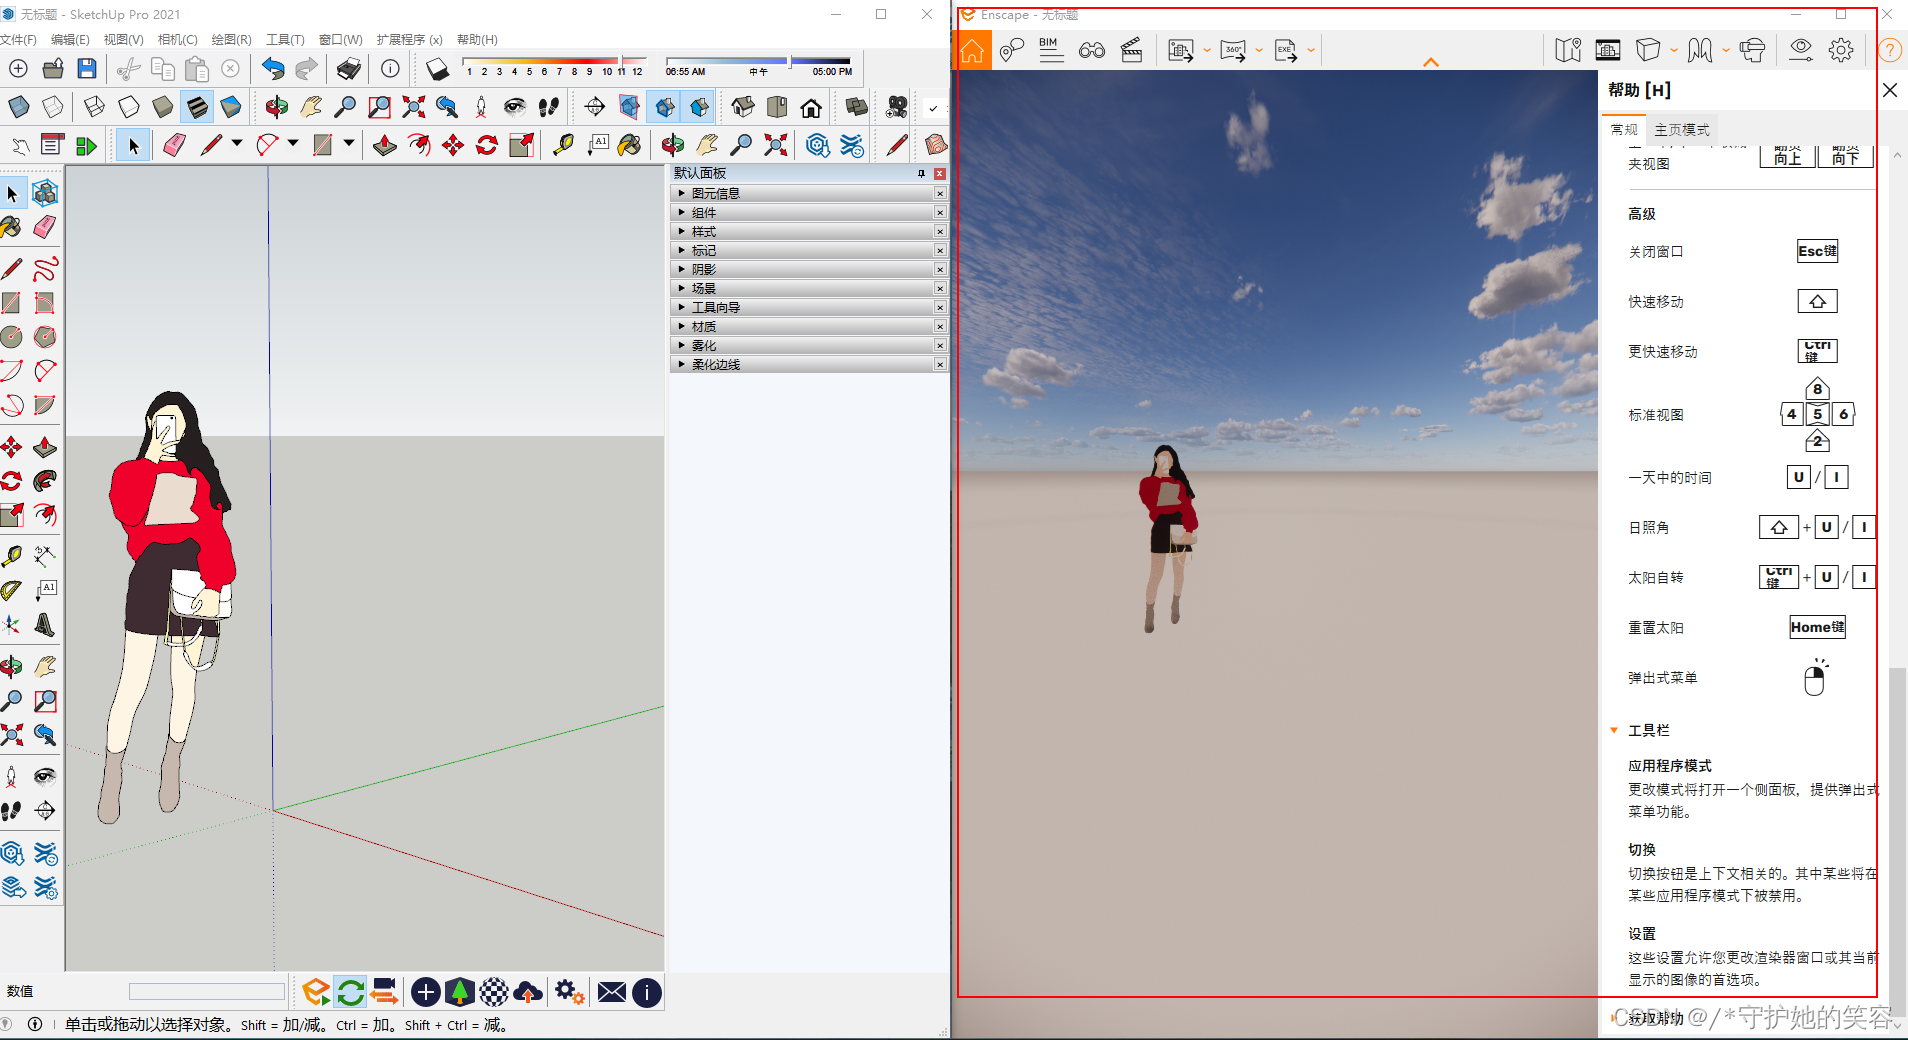Collapse the 工具栏 help section
Image resolution: width=1908 pixels, height=1040 pixels.
pyautogui.click(x=1614, y=730)
